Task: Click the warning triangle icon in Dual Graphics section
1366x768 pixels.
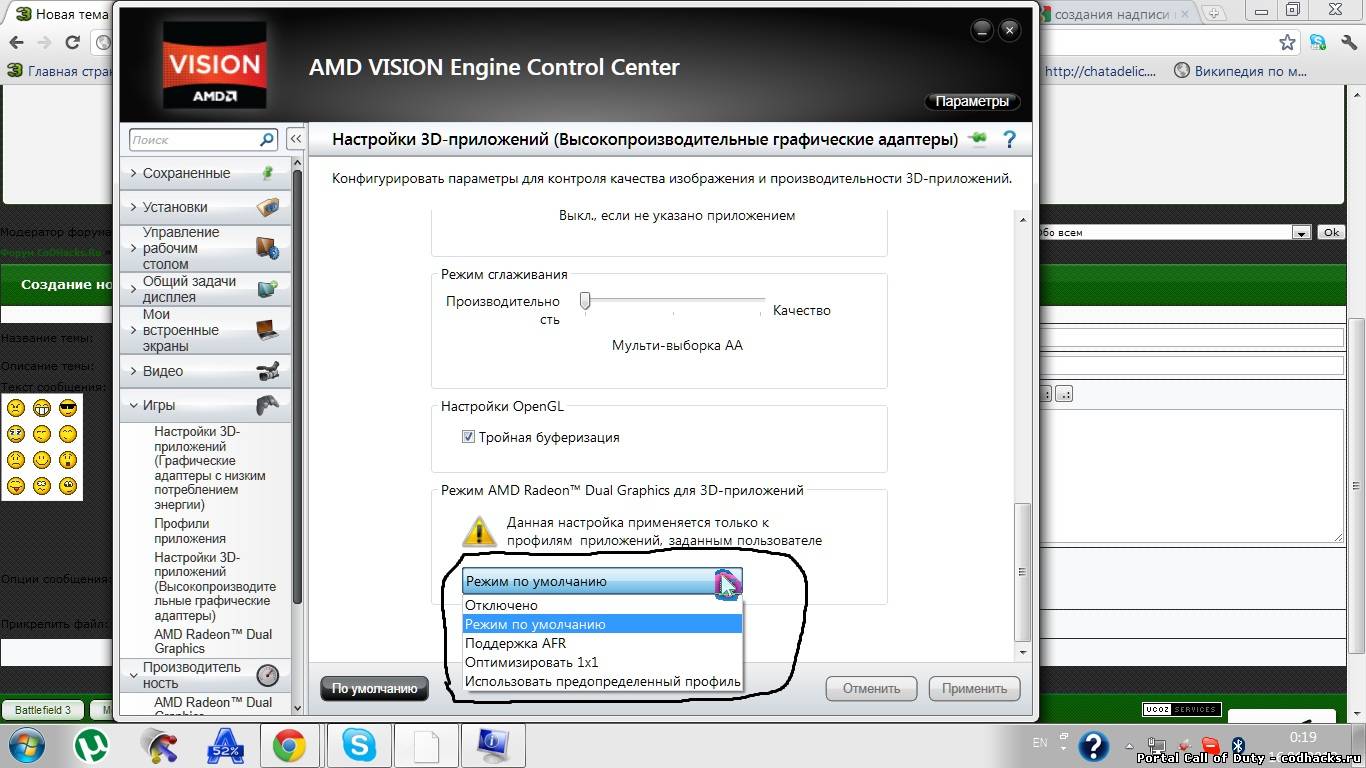Action: point(479,530)
